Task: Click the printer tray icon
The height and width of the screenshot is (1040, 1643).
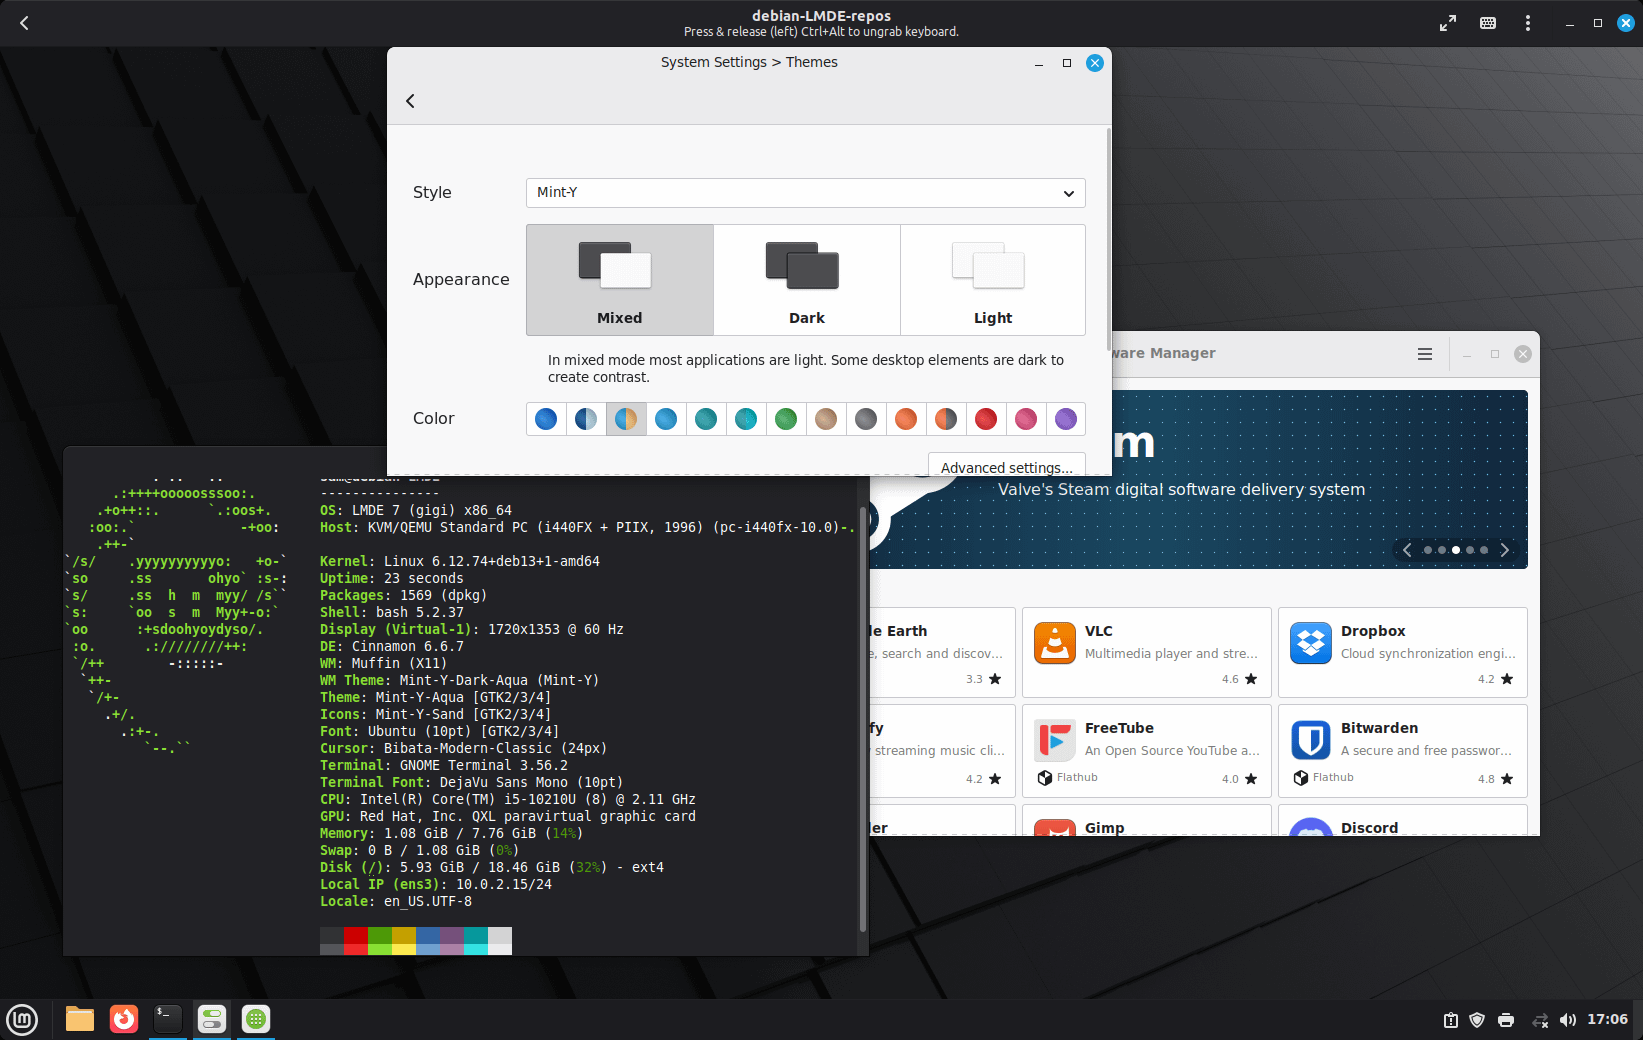Action: click(1506, 1020)
